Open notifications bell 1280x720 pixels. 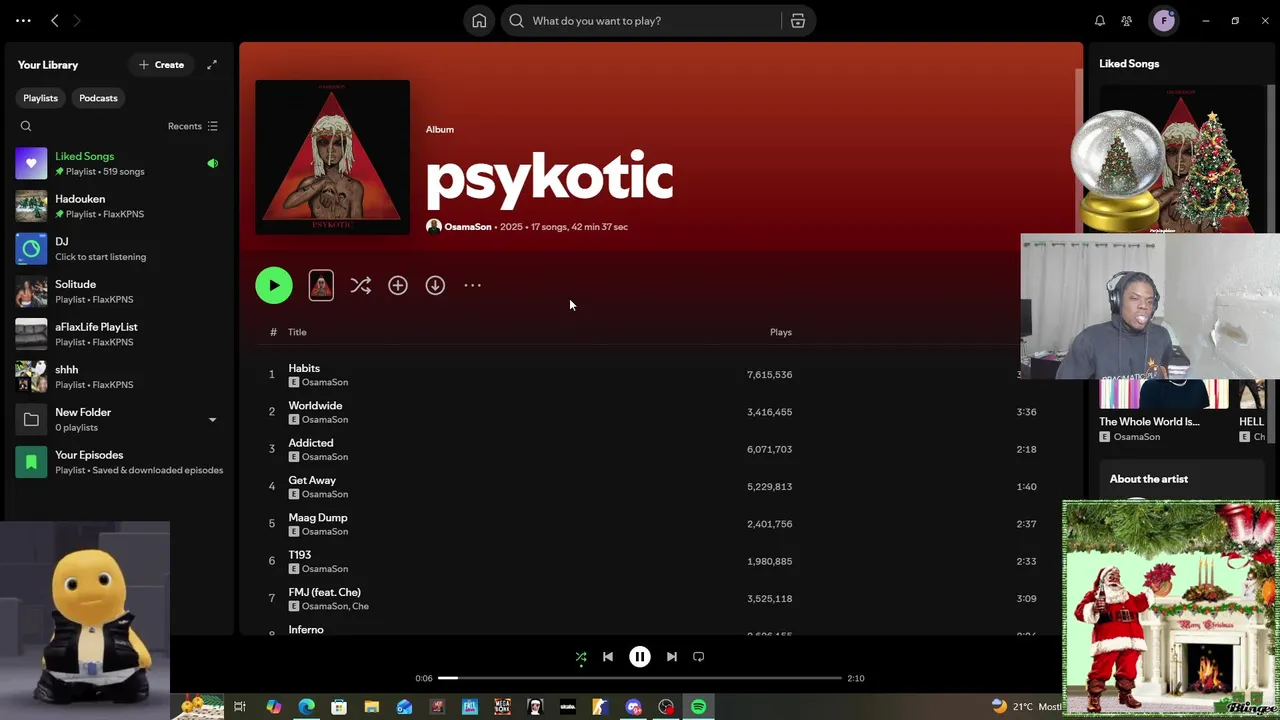[x=1099, y=21]
